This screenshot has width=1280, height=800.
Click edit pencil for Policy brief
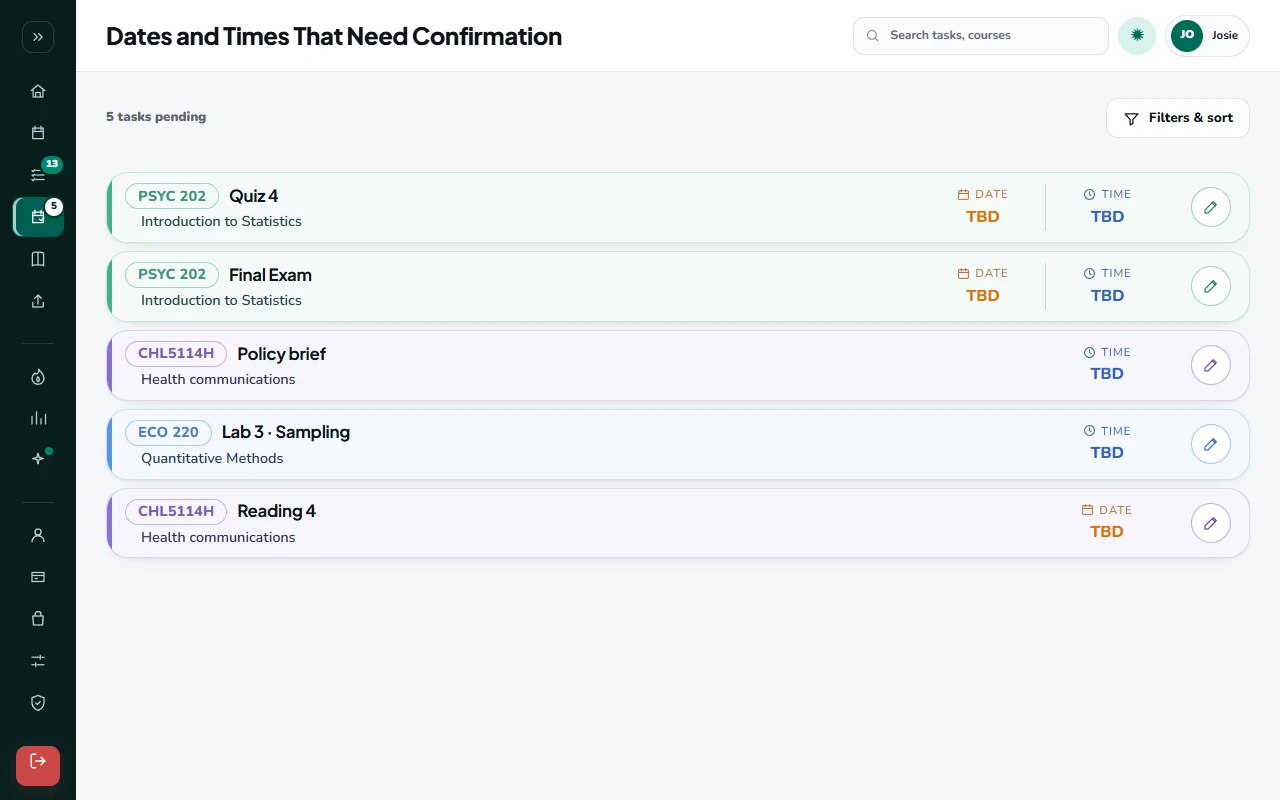click(x=1211, y=365)
